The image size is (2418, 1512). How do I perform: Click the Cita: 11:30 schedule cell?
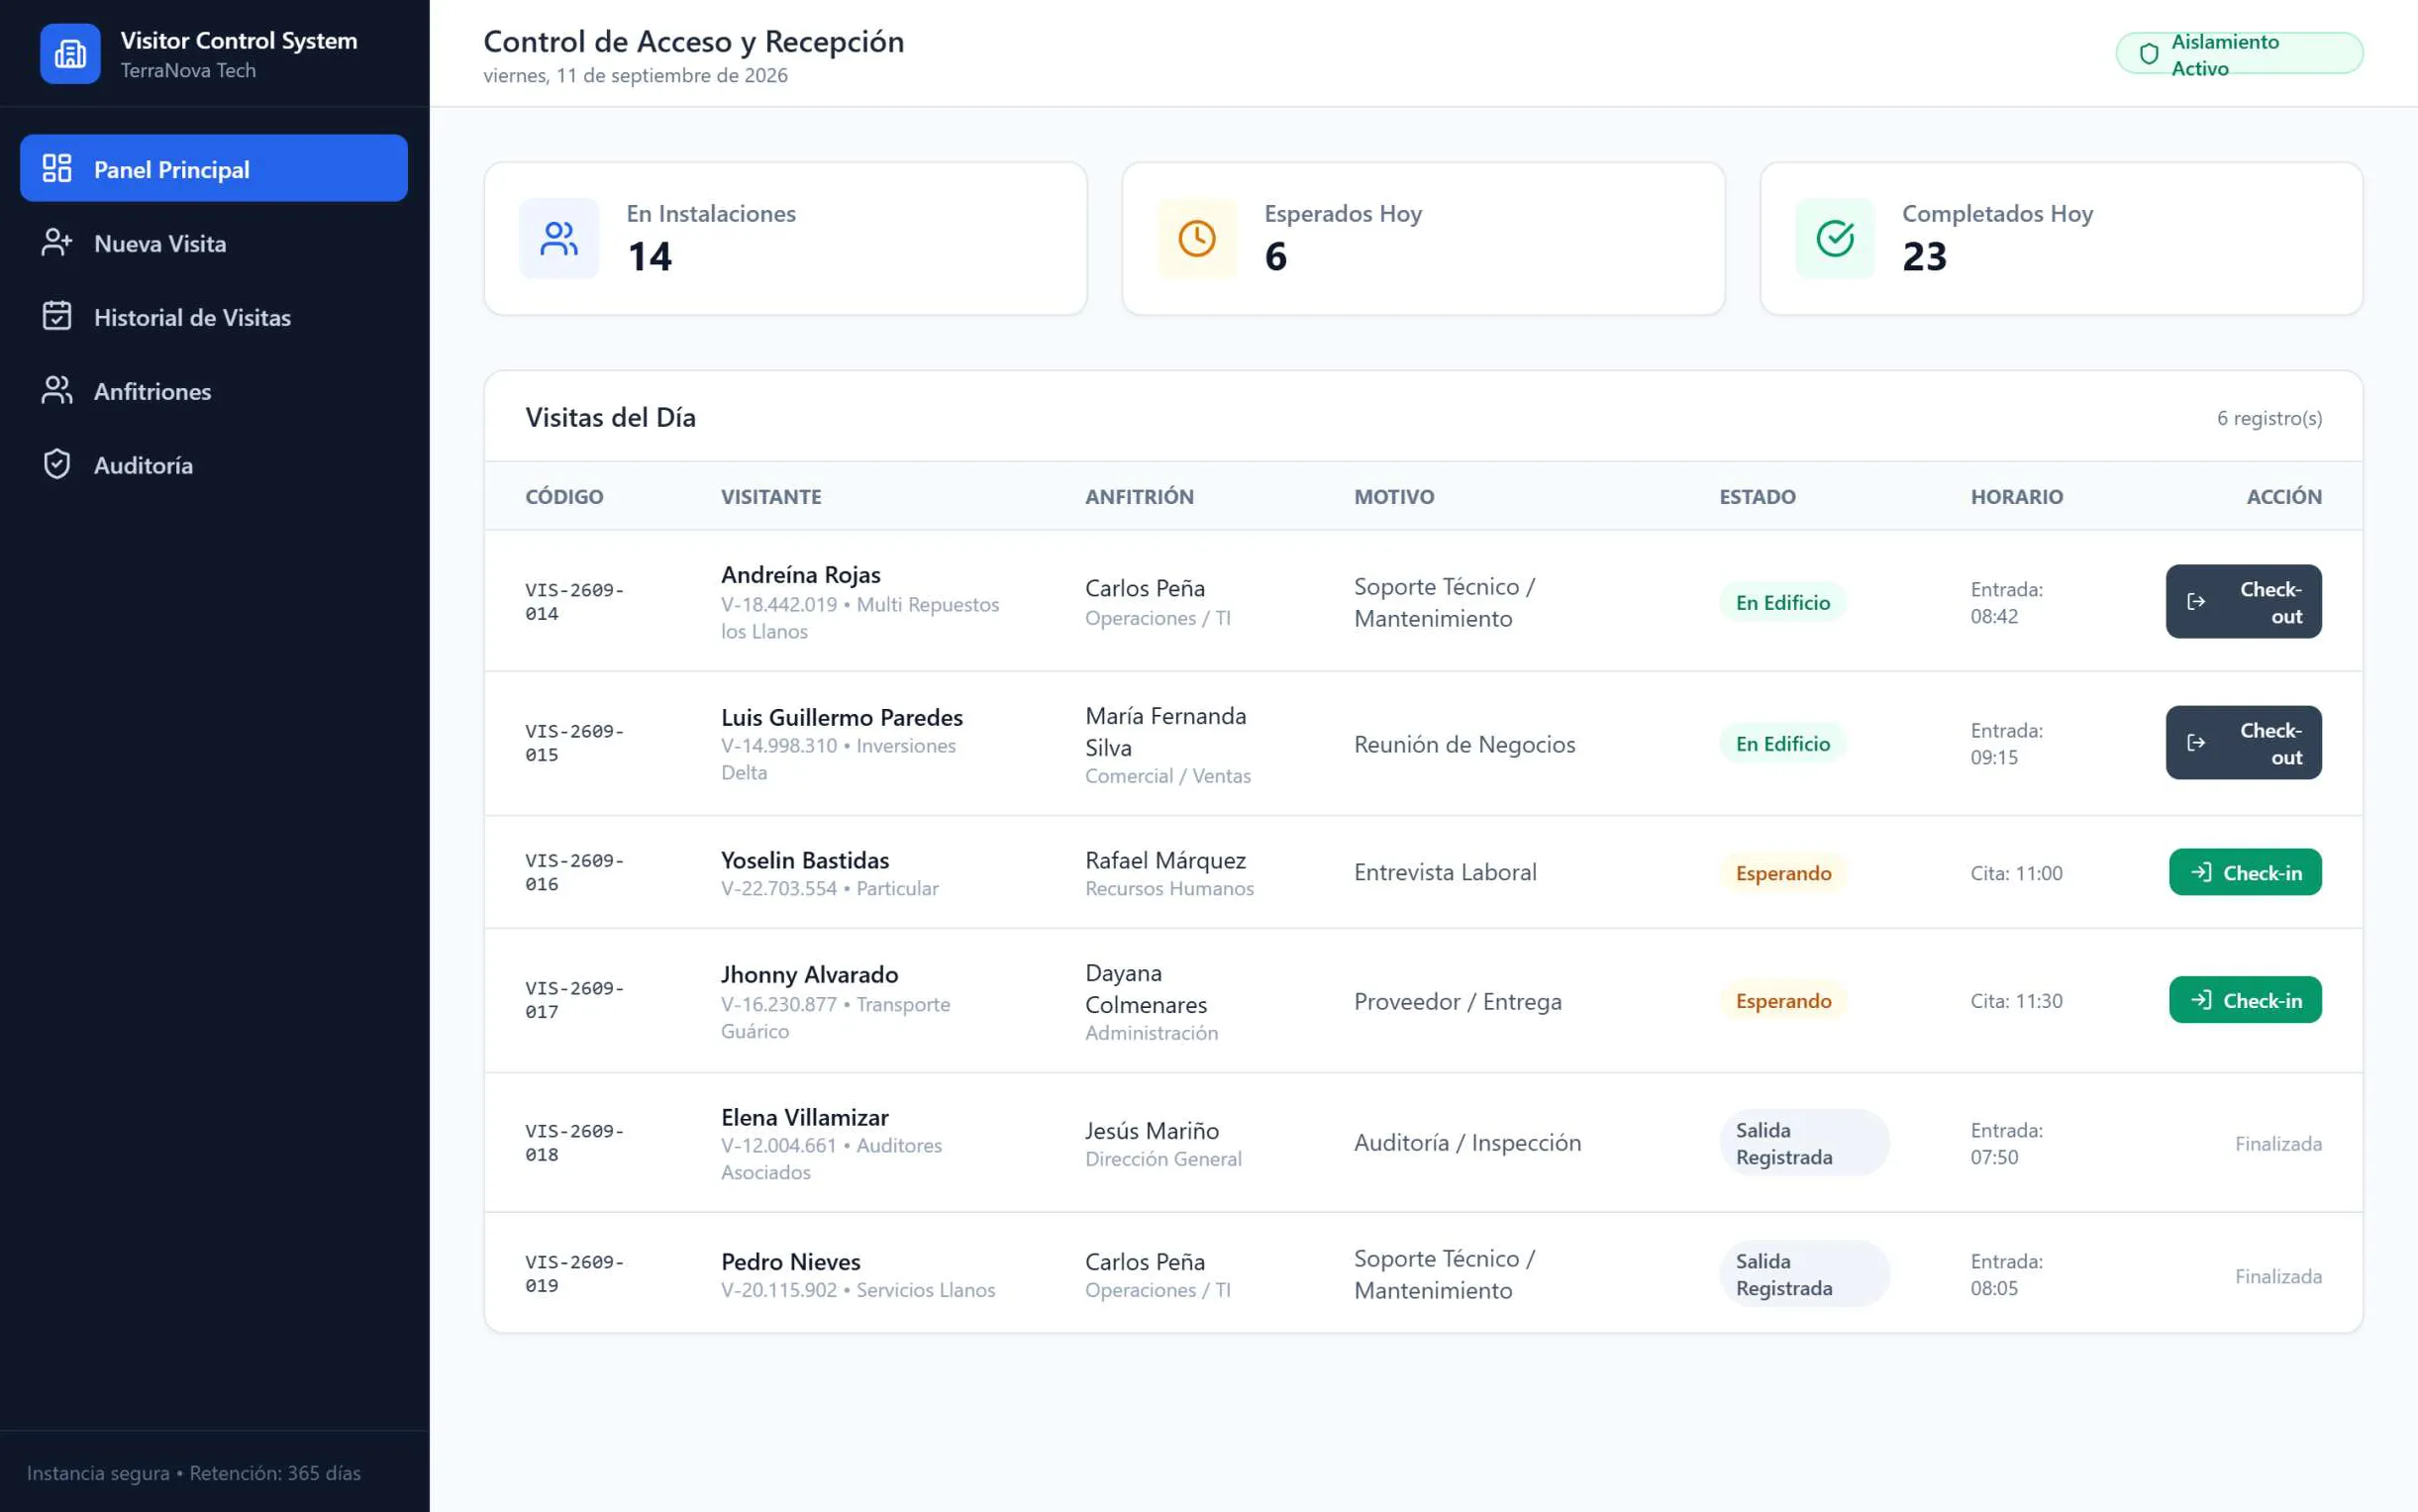click(x=2016, y=1000)
